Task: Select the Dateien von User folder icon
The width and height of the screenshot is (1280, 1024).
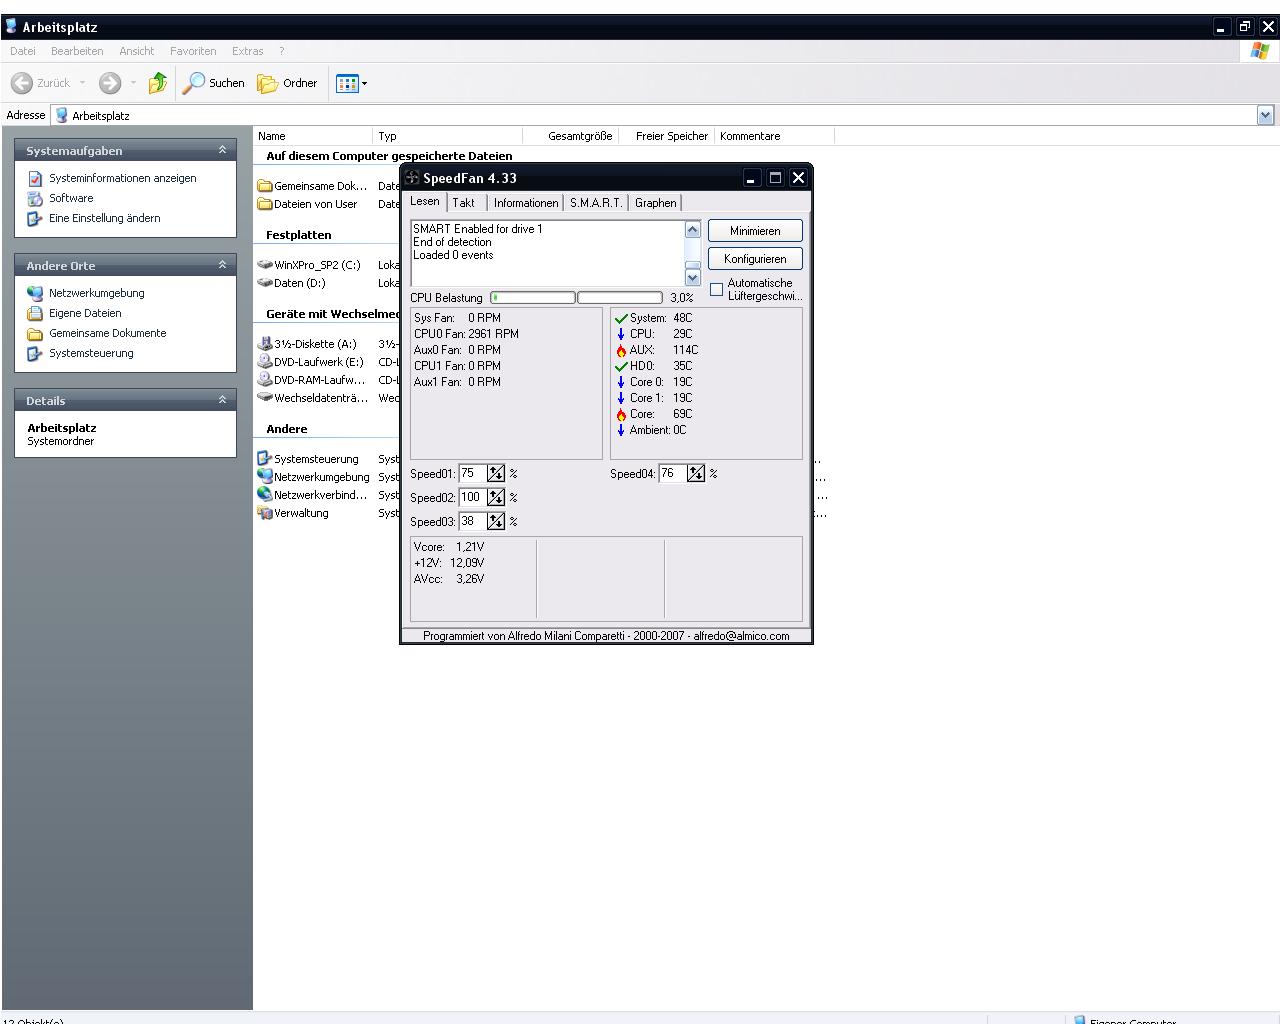Action: (265, 204)
